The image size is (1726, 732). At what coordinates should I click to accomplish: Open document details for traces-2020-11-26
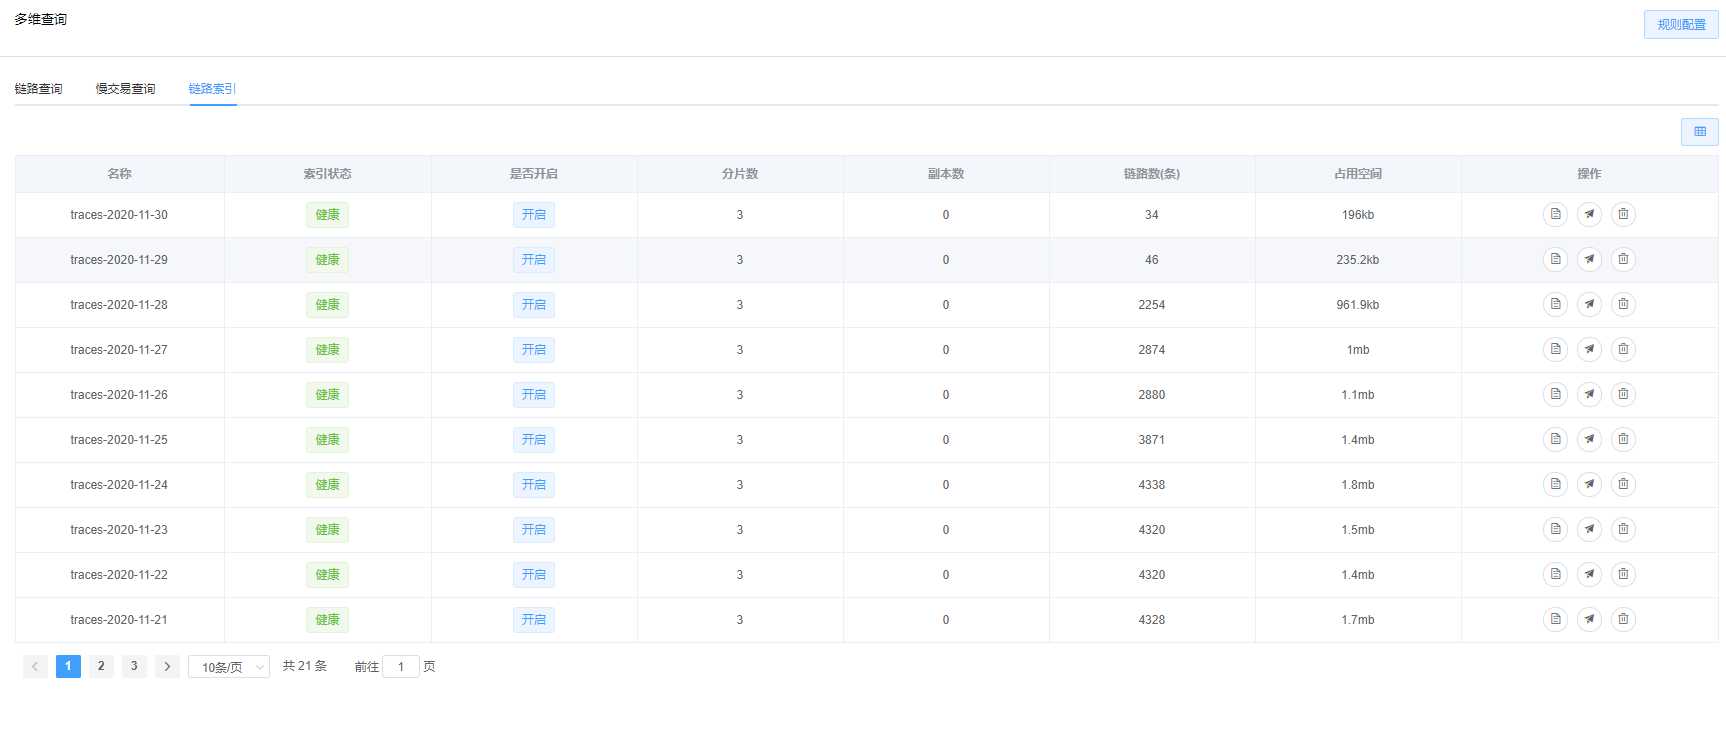click(x=1555, y=394)
